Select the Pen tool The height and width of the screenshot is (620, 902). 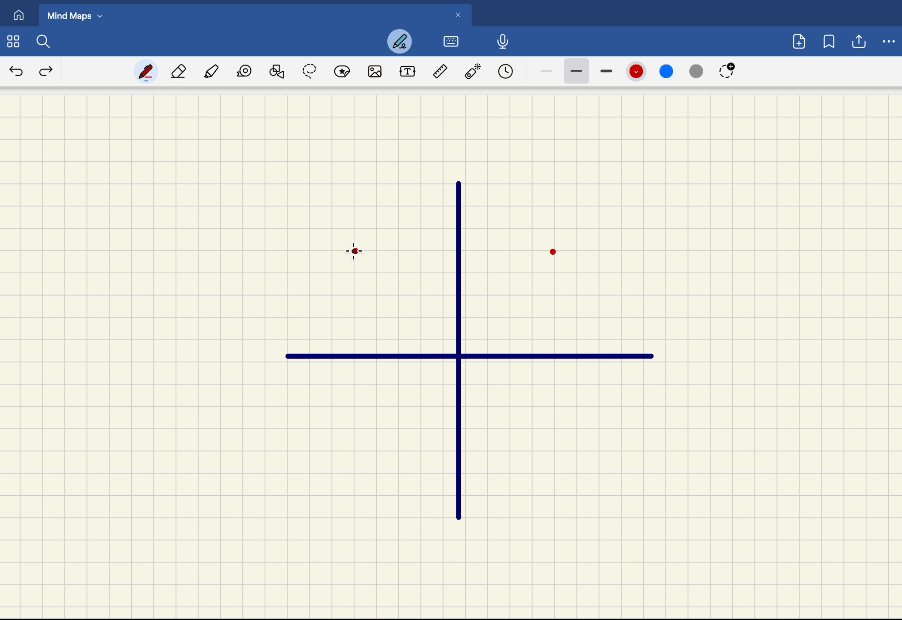pos(146,72)
